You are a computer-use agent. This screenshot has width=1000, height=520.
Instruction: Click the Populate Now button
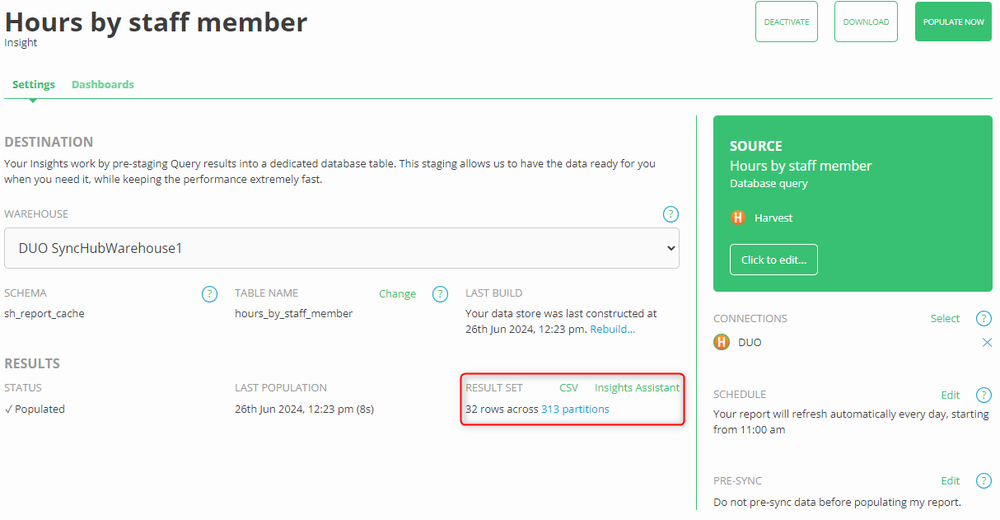(953, 22)
